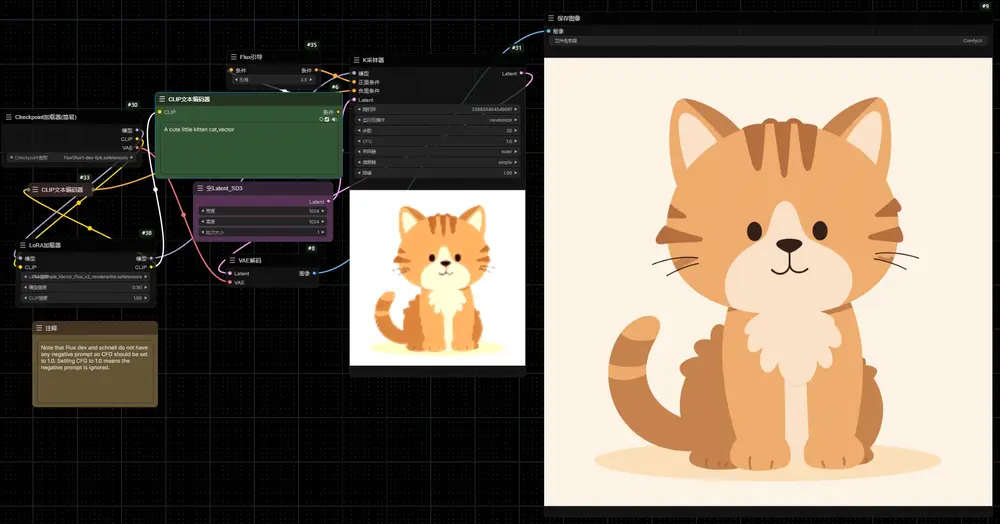Viewport: 1000px width, 524px height.
Task: Click the VAE output port on Checkpoint加载器
Action: click(137, 148)
